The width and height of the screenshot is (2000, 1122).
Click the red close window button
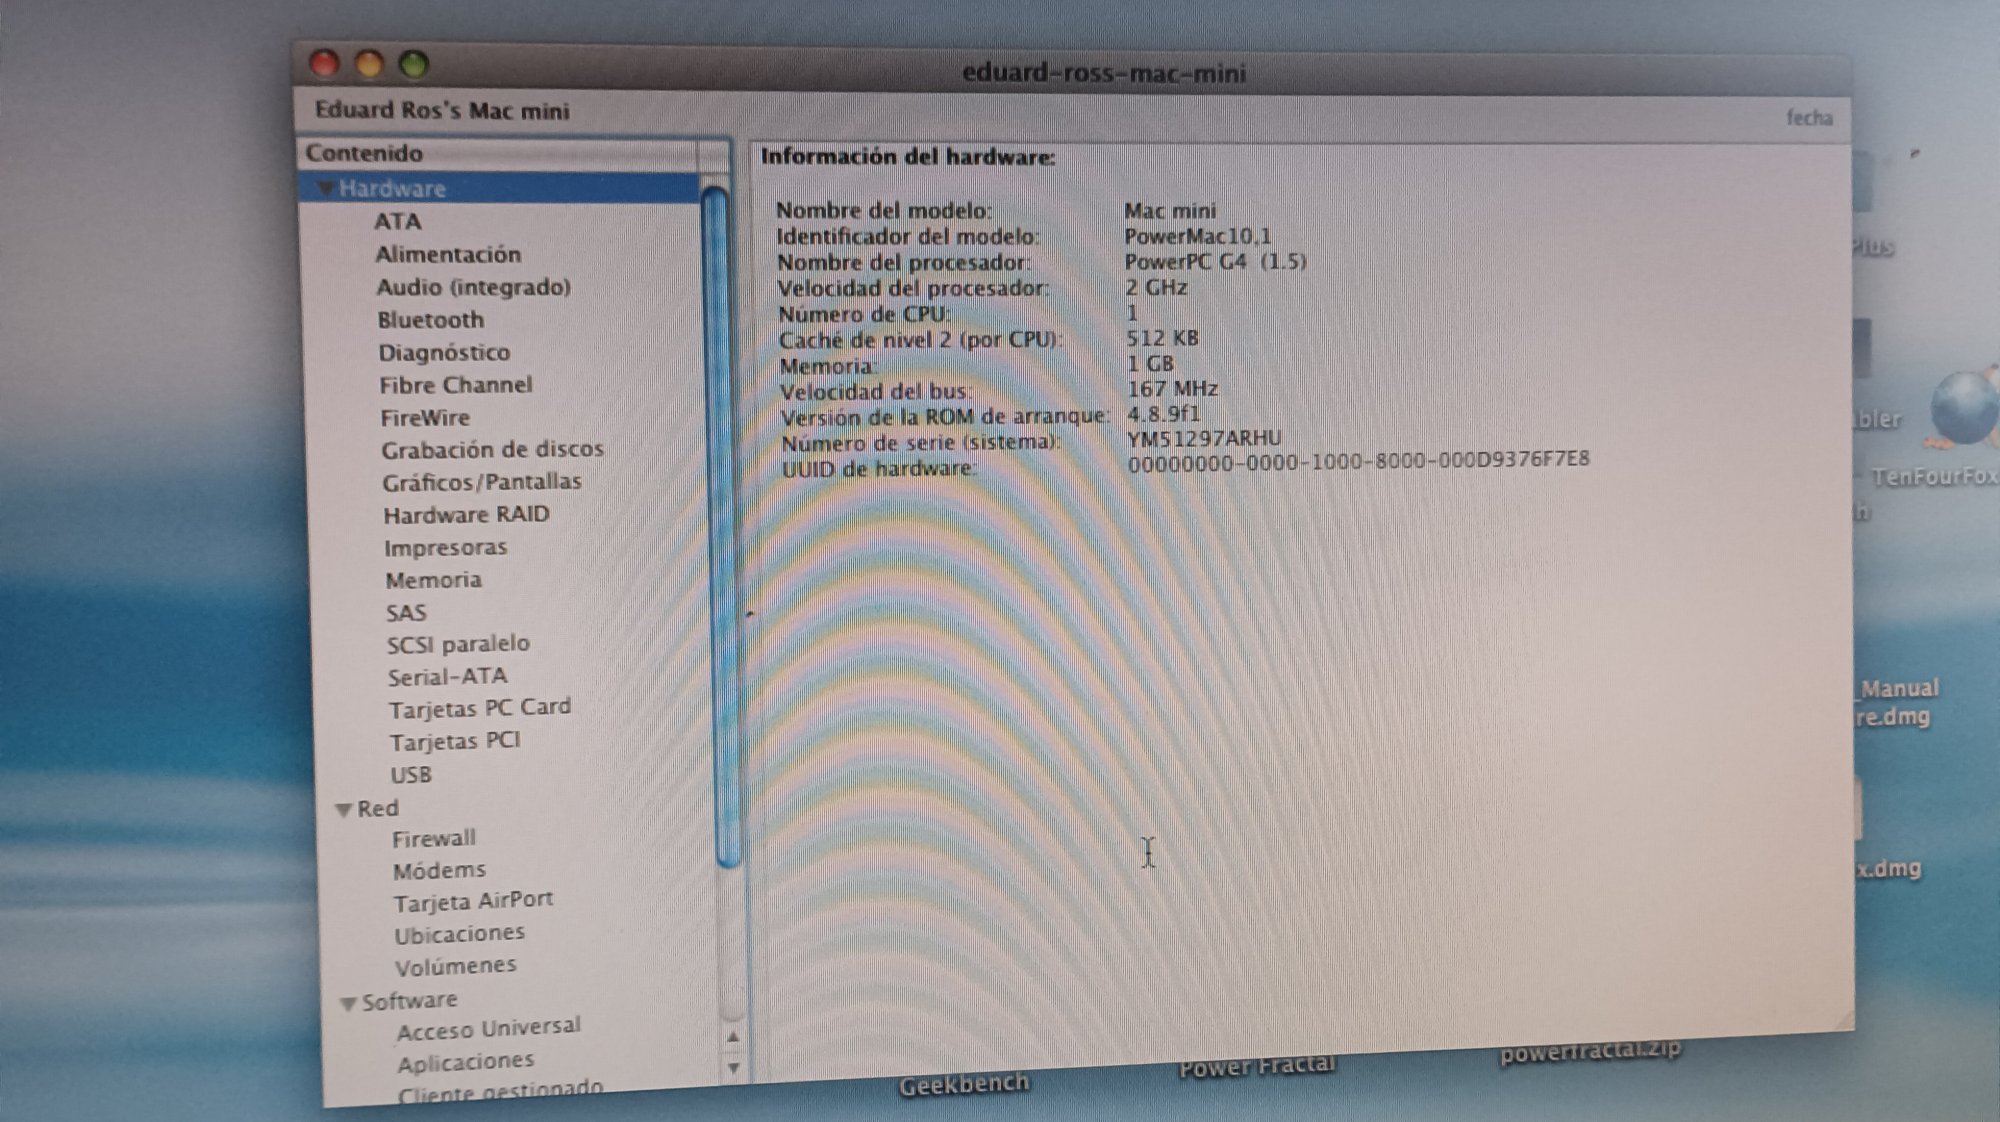(324, 64)
